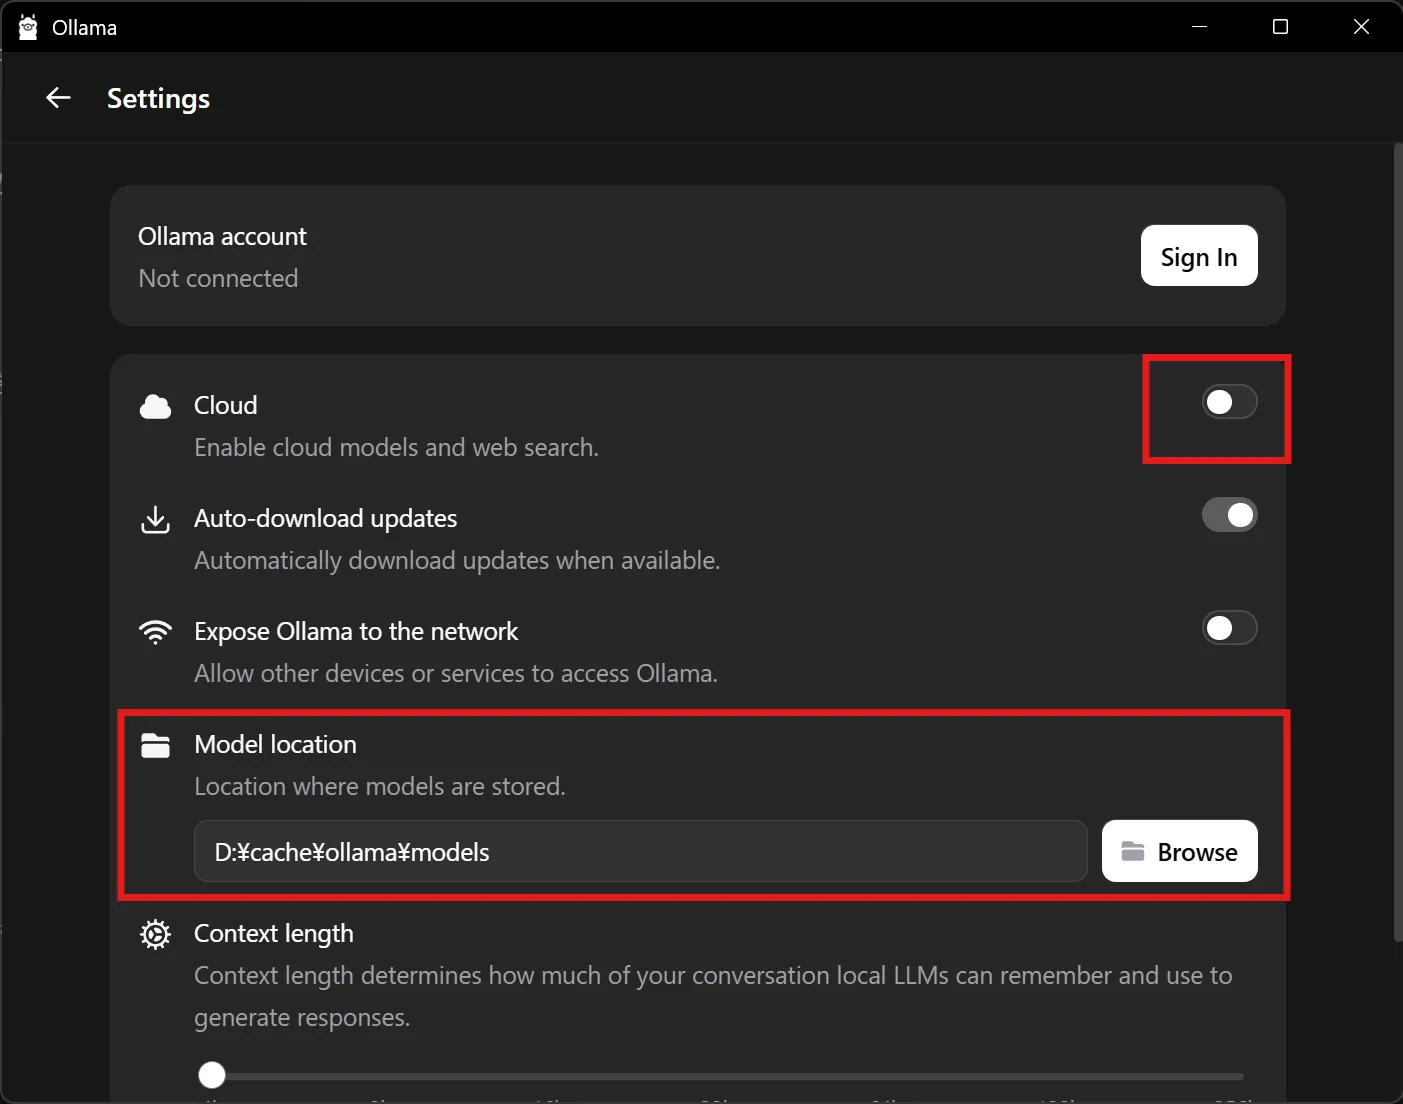Click the "Context length" label
1403x1104 pixels.
[274, 934]
